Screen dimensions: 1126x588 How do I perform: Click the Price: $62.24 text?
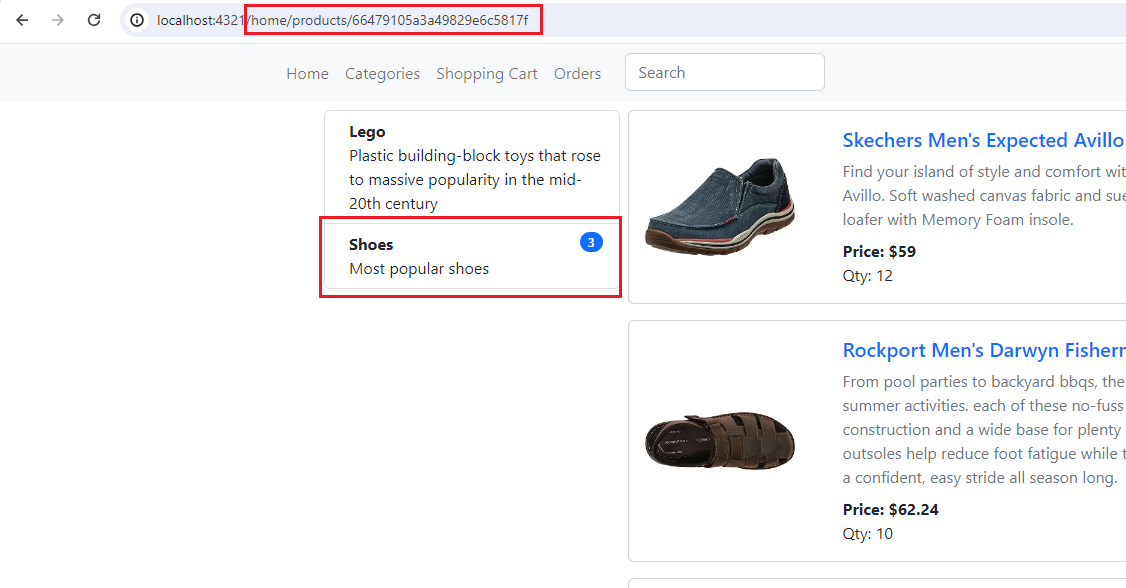[x=890, y=510]
